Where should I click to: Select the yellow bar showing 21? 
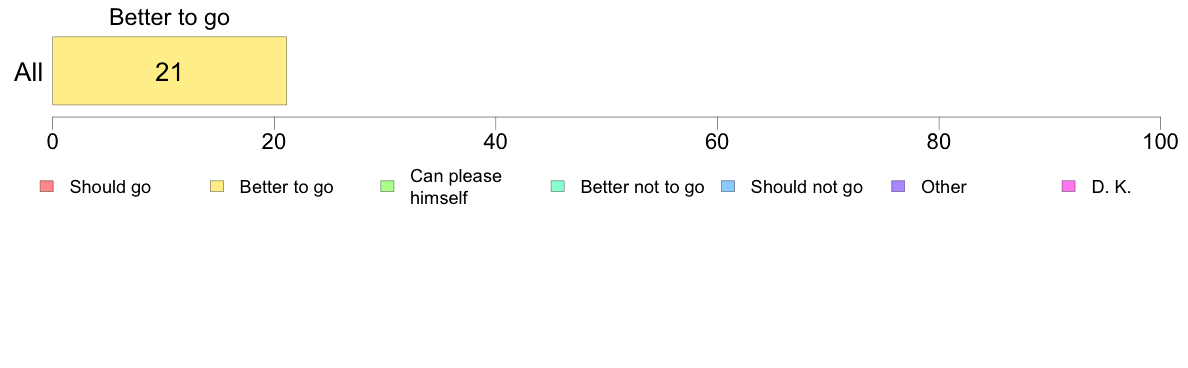[x=169, y=70]
